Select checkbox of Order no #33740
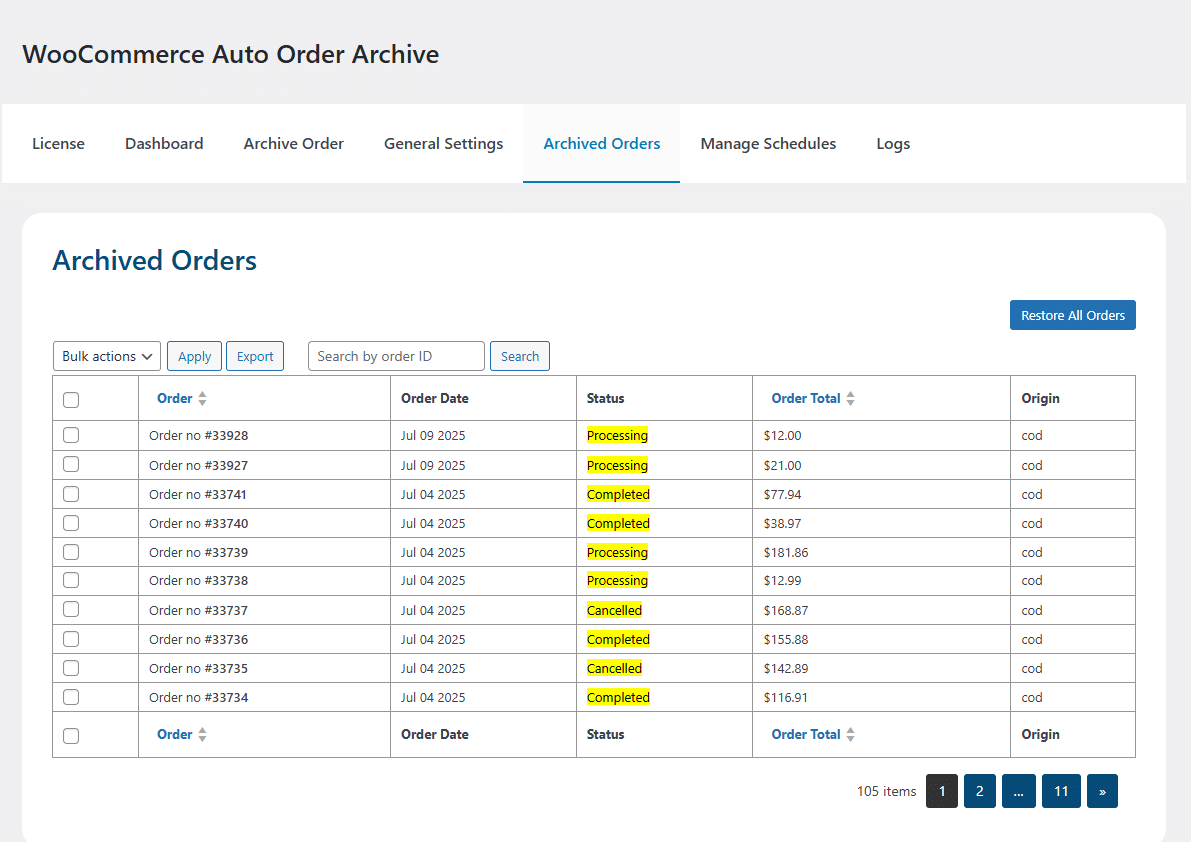The width and height of the screenshot is (1191, 842). (71, 523)
